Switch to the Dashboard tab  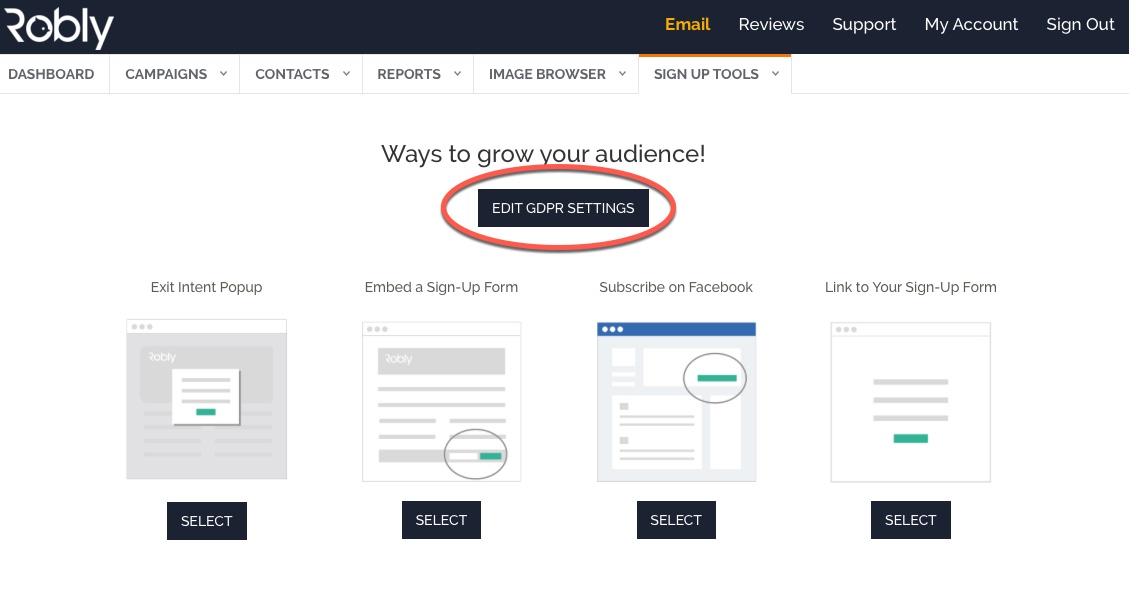pos(51,74)
